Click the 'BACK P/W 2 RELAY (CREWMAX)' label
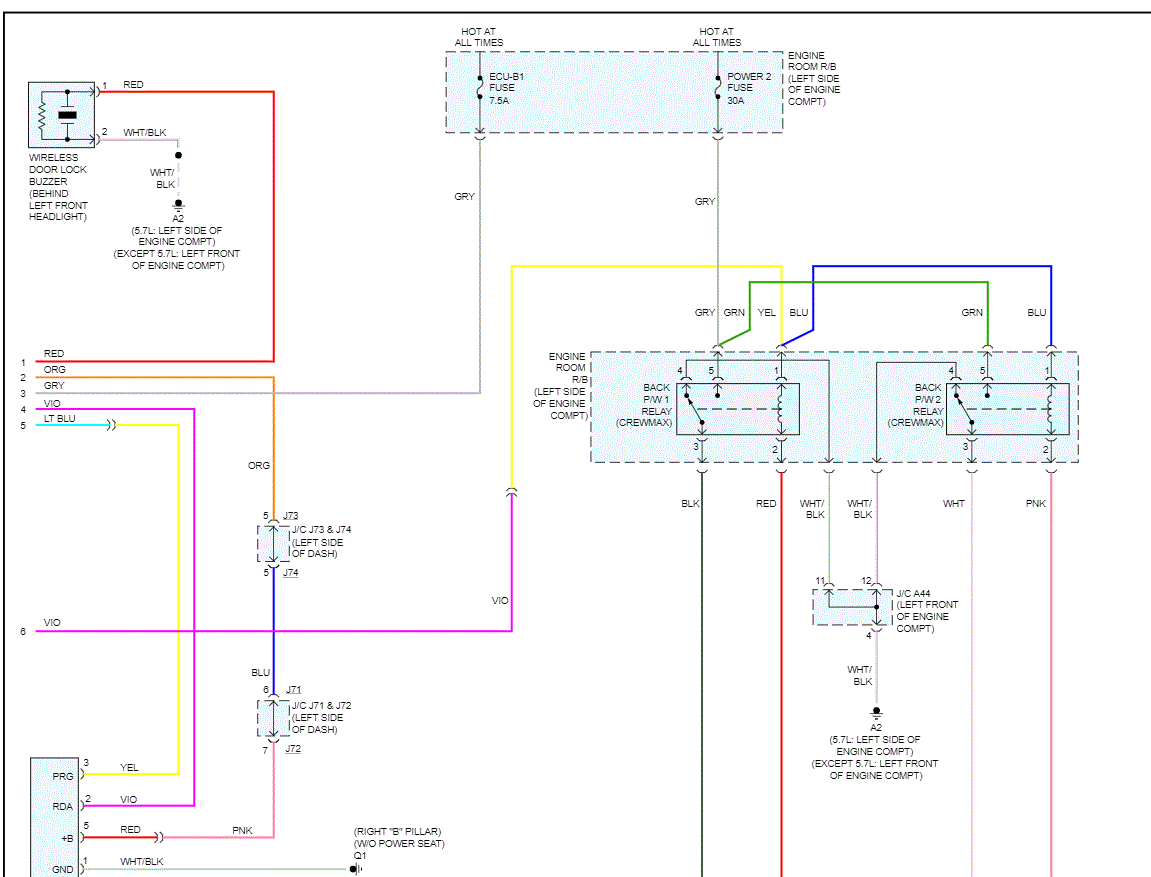The height and width of the screenshot is (877, 1151). 915,404
